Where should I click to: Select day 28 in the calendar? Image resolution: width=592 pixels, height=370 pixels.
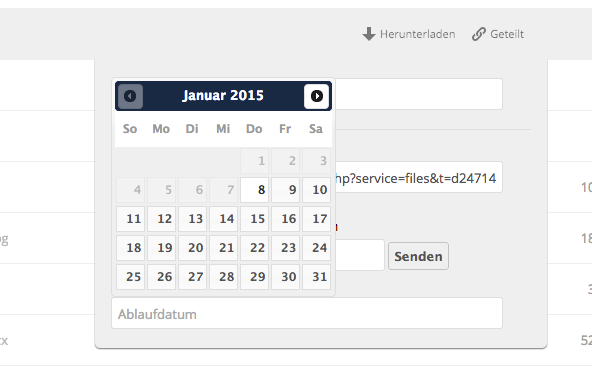point(224,277)
